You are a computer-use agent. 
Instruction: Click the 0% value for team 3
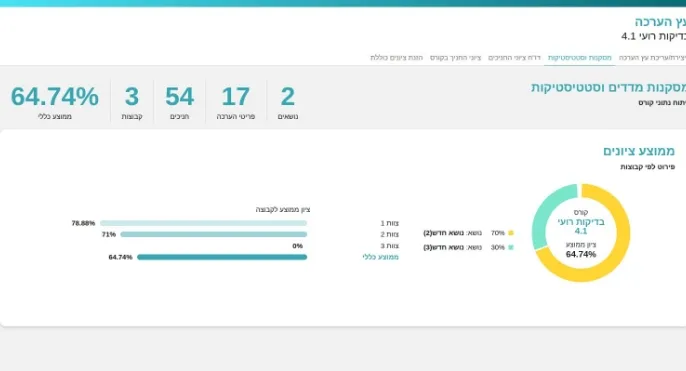[x=298, y=246]
